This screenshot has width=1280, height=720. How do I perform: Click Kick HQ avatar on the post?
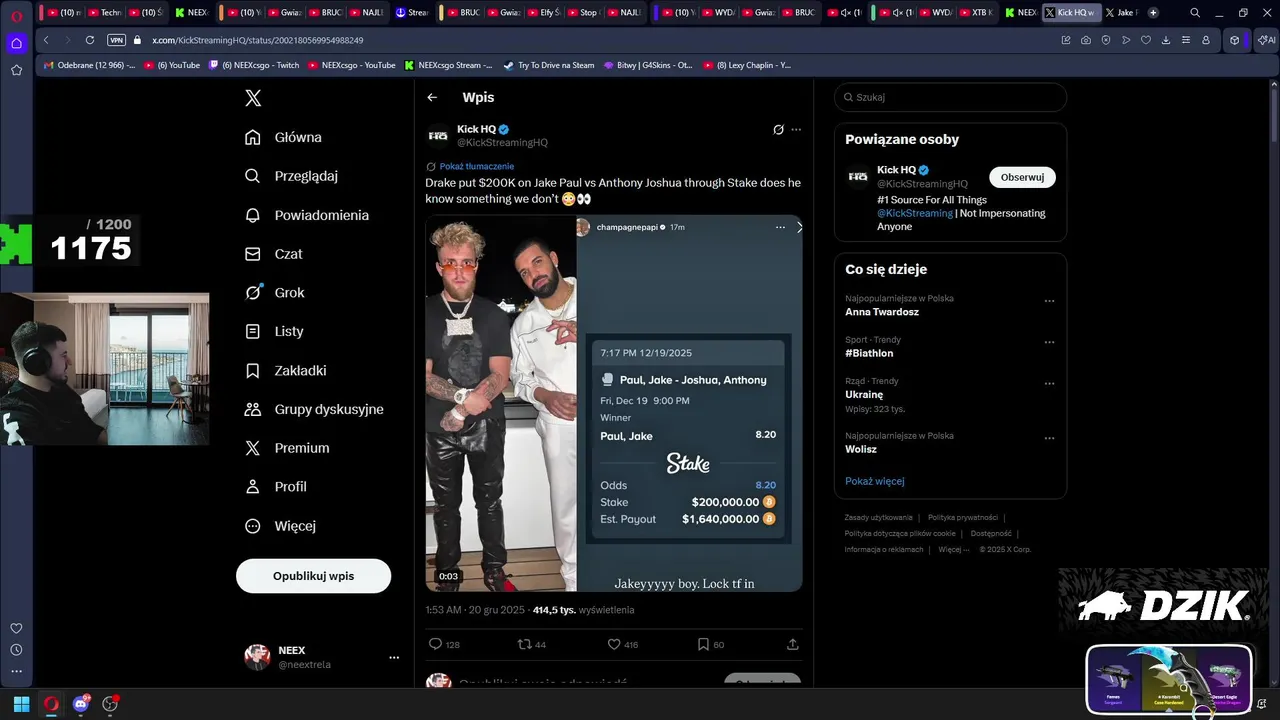438,136
